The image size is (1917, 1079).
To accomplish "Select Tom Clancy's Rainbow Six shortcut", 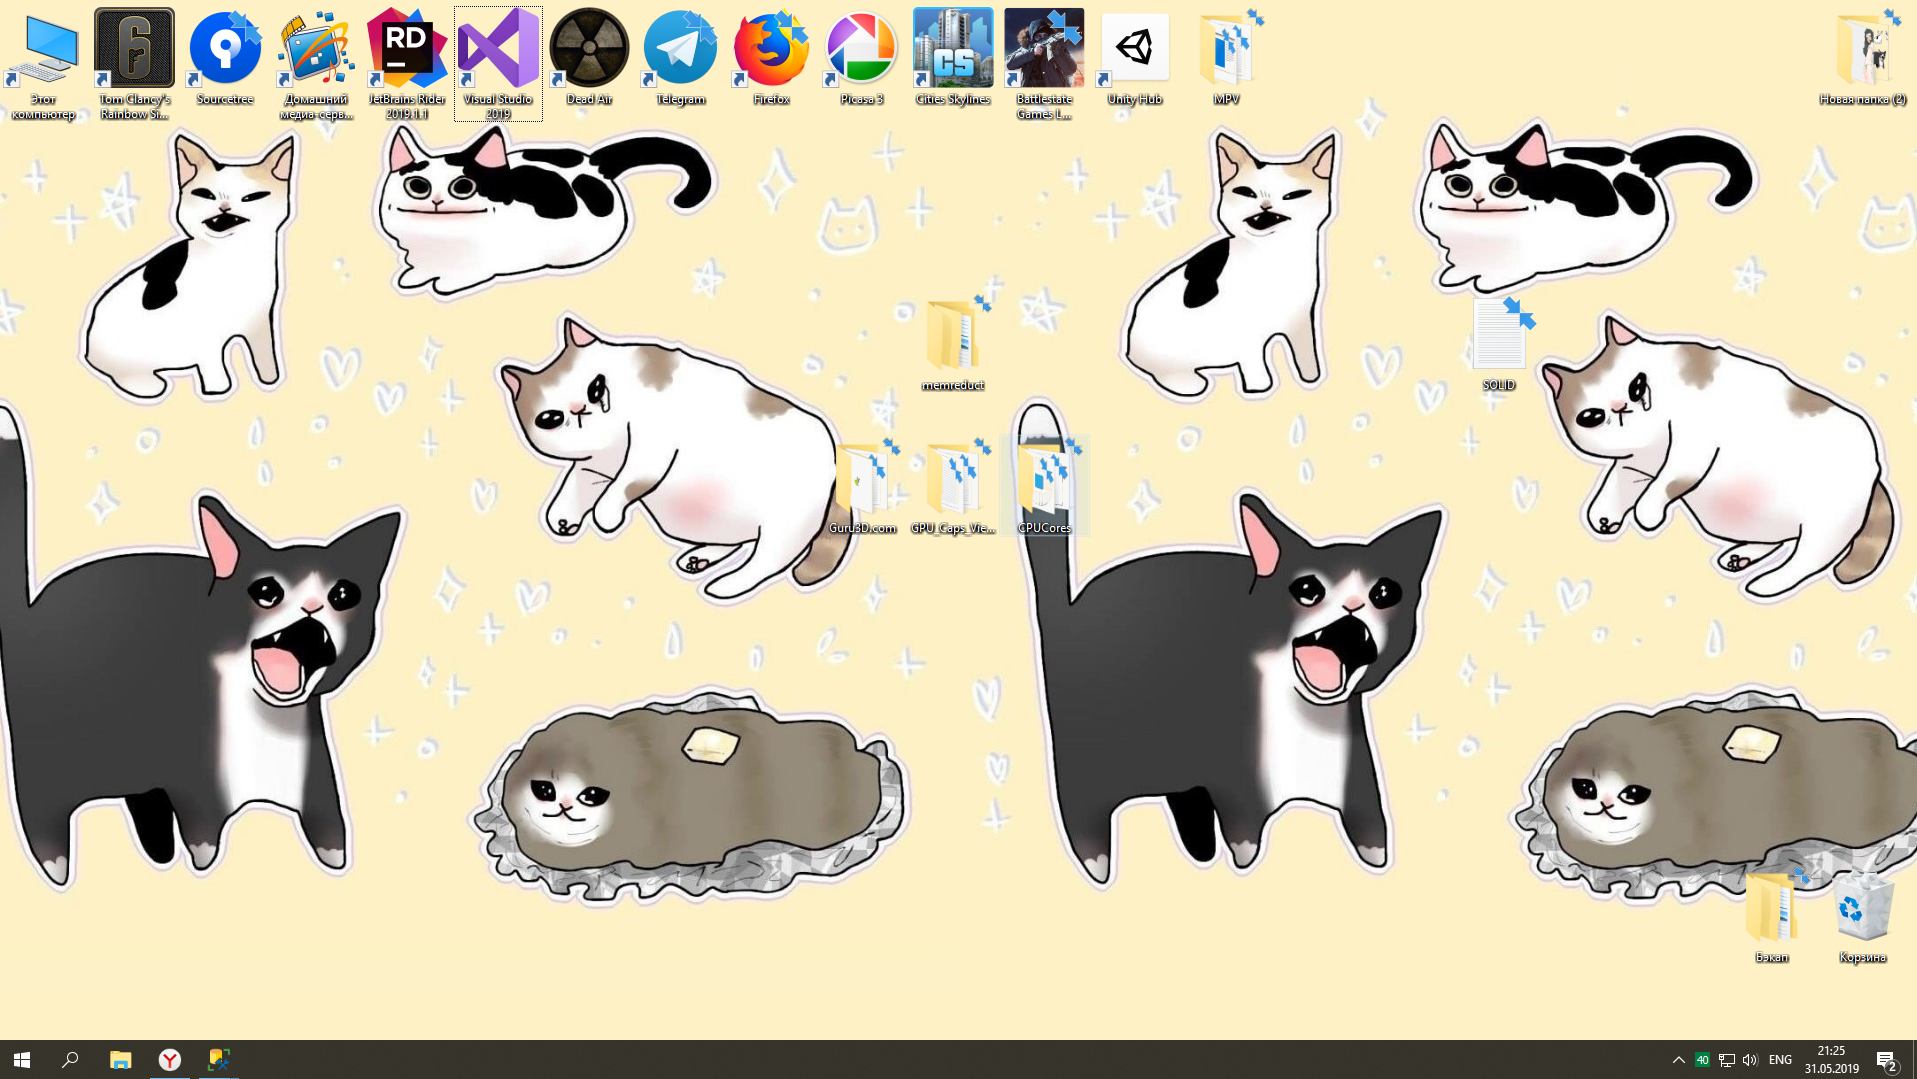I will [134, 64].
